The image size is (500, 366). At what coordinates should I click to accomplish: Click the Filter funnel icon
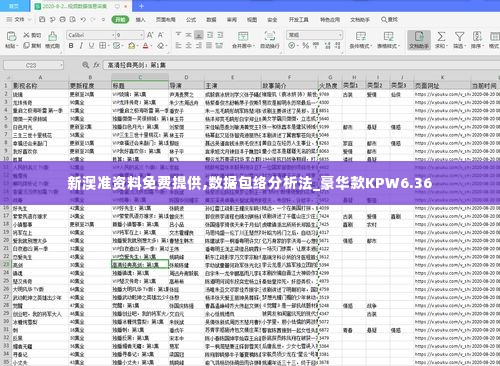point(459,36)
